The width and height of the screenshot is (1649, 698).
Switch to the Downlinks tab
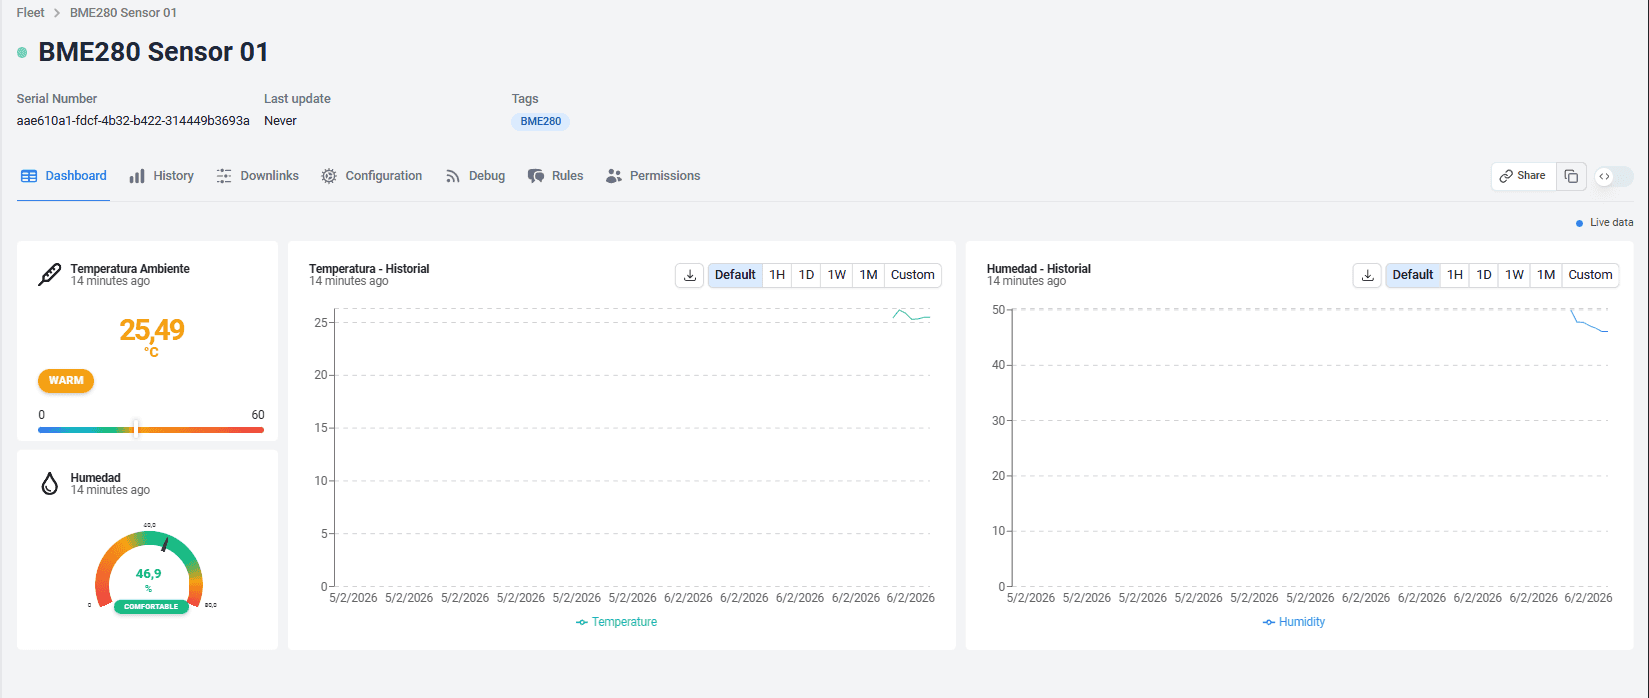(x=258, y=176)
